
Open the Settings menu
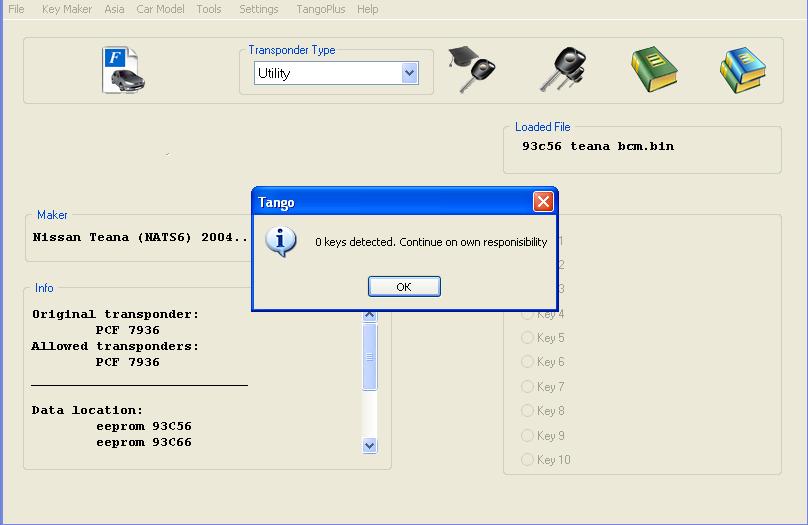[259, 9]
